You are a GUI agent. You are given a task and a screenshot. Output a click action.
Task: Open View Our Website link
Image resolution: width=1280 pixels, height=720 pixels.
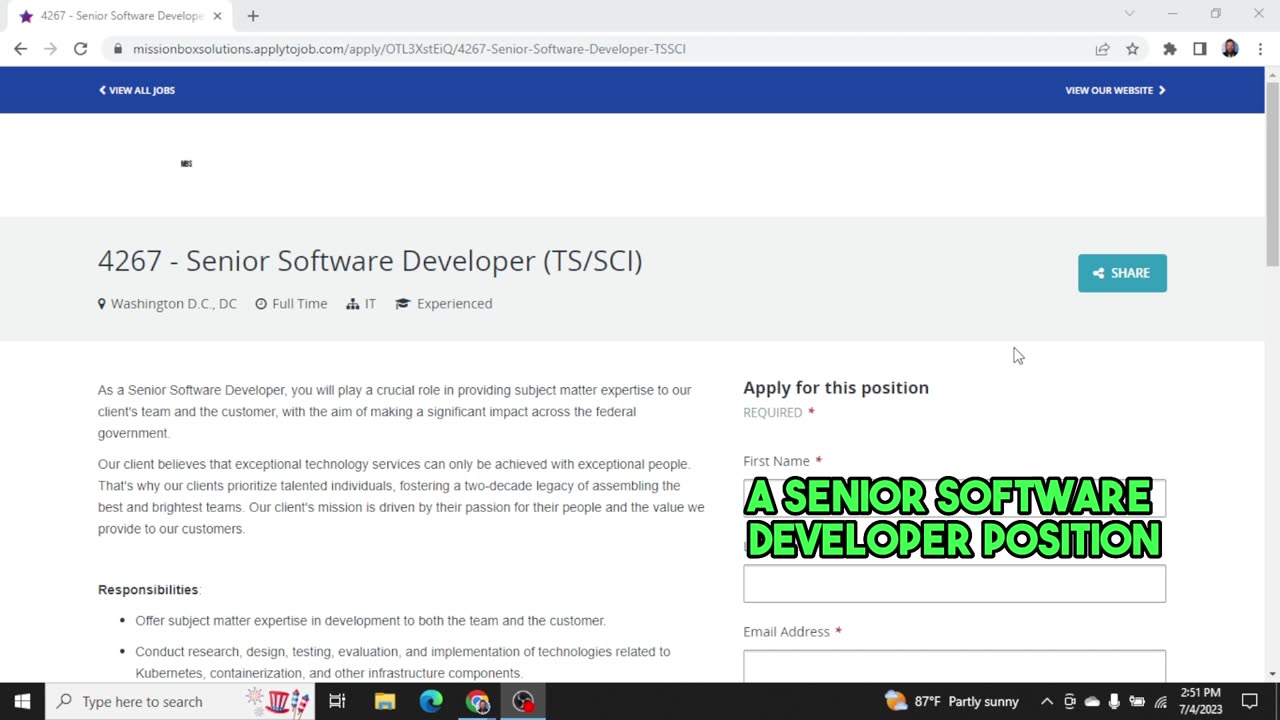point(1115,90)
